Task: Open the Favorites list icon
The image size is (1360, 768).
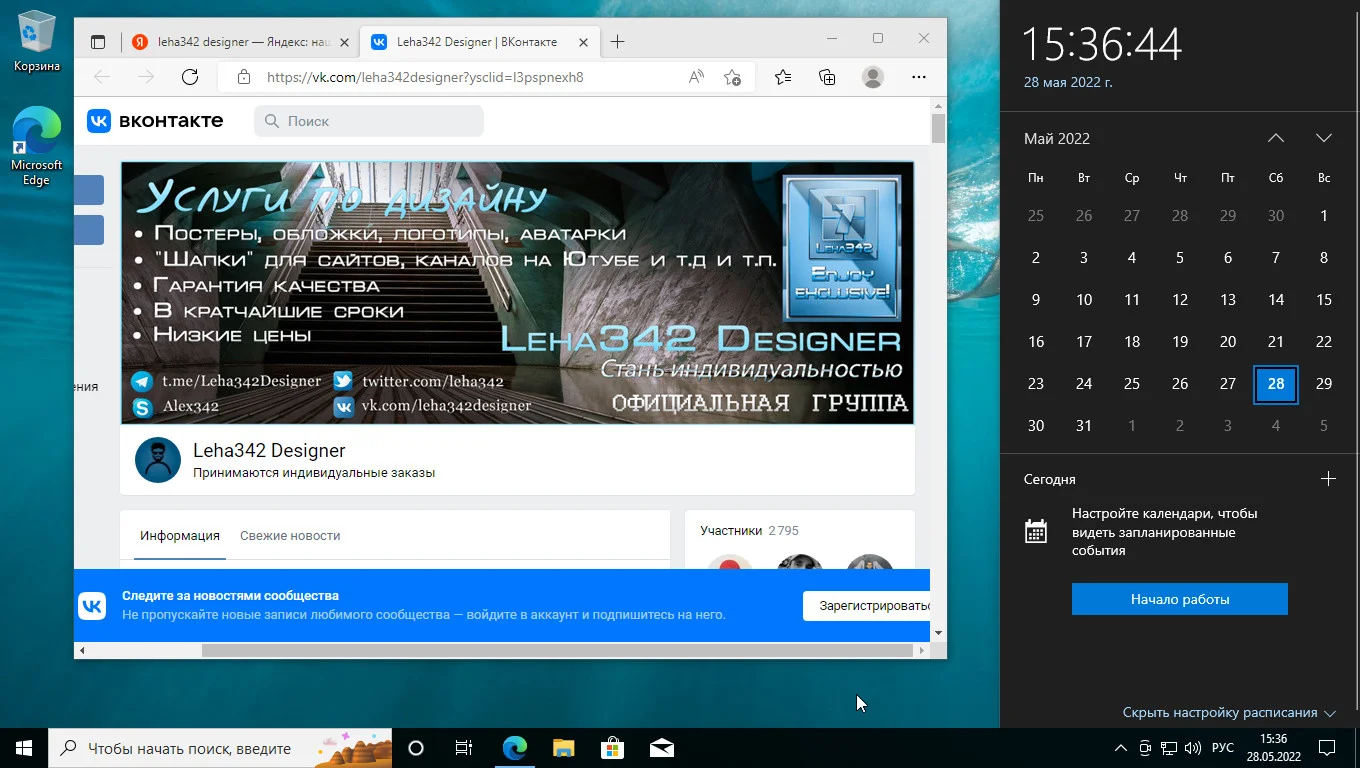Action: click(x=783, y=77)
